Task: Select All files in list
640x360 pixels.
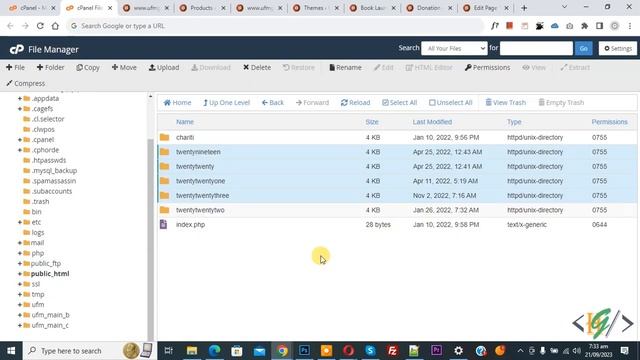Action: 400,102
